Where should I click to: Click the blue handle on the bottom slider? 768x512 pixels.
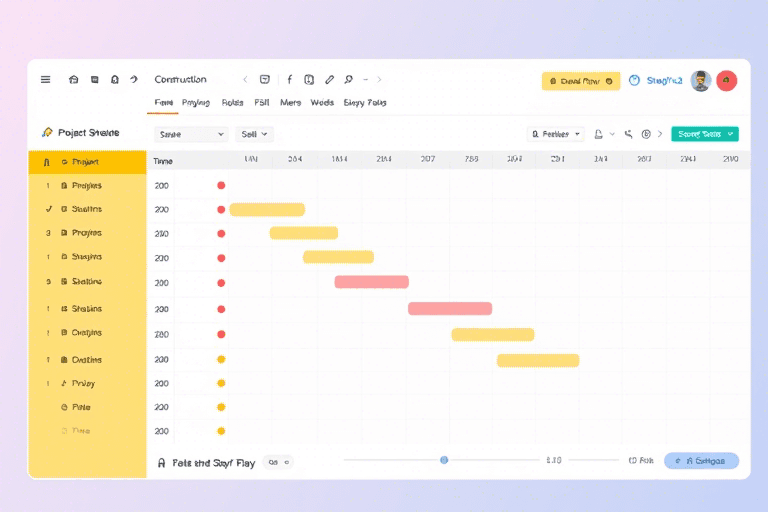444,460
